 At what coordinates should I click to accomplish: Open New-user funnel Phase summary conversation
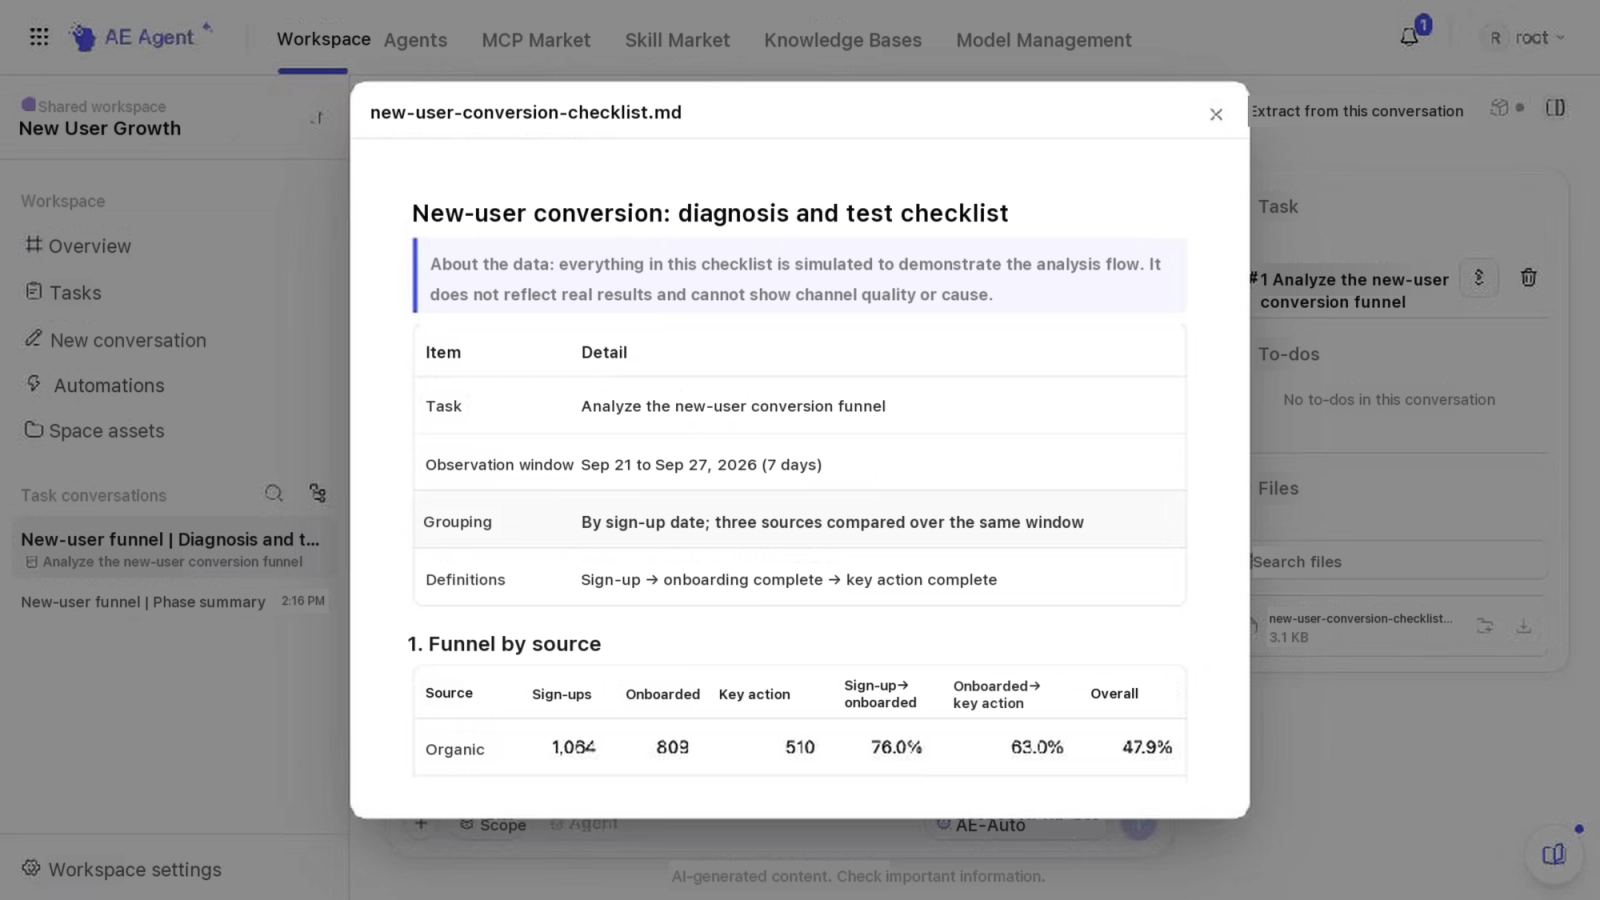pyautogui.click(x=173, y=601)
